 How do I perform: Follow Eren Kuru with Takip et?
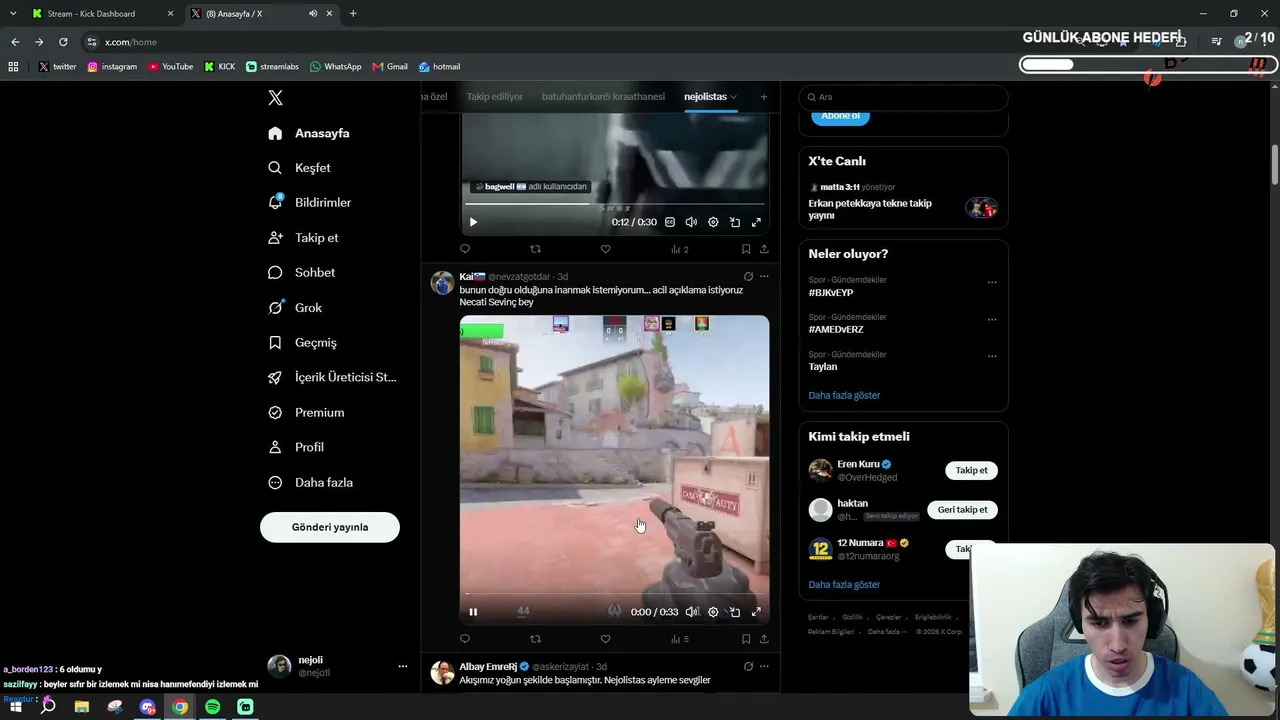point(971,470)
